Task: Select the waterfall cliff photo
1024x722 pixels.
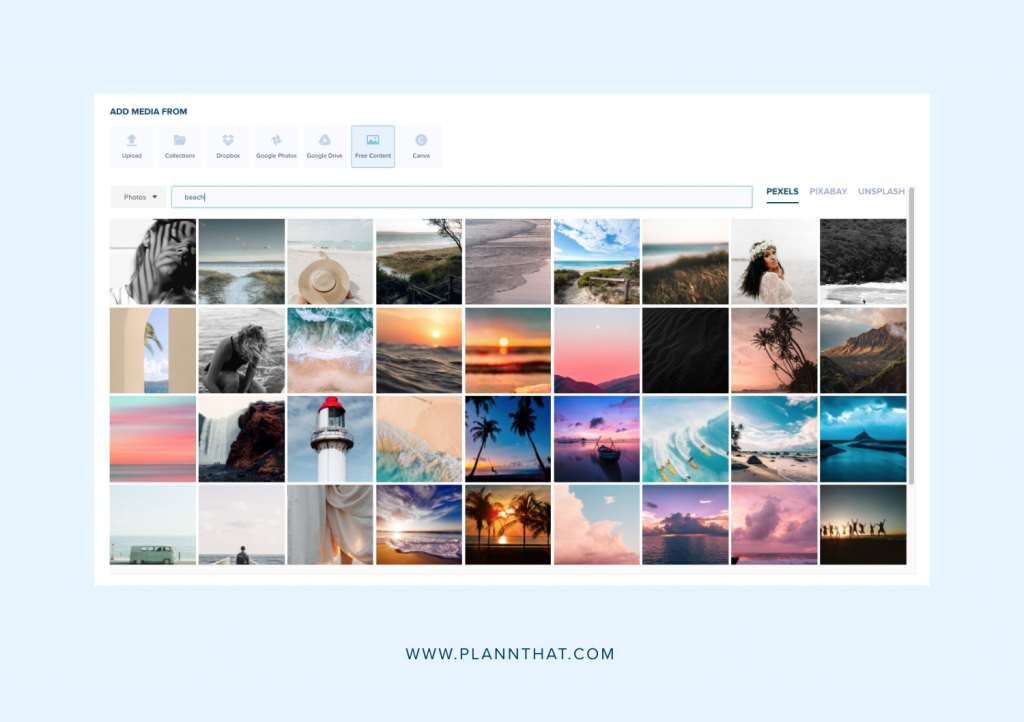Action: pyautogui.click(x=241, y=438)
